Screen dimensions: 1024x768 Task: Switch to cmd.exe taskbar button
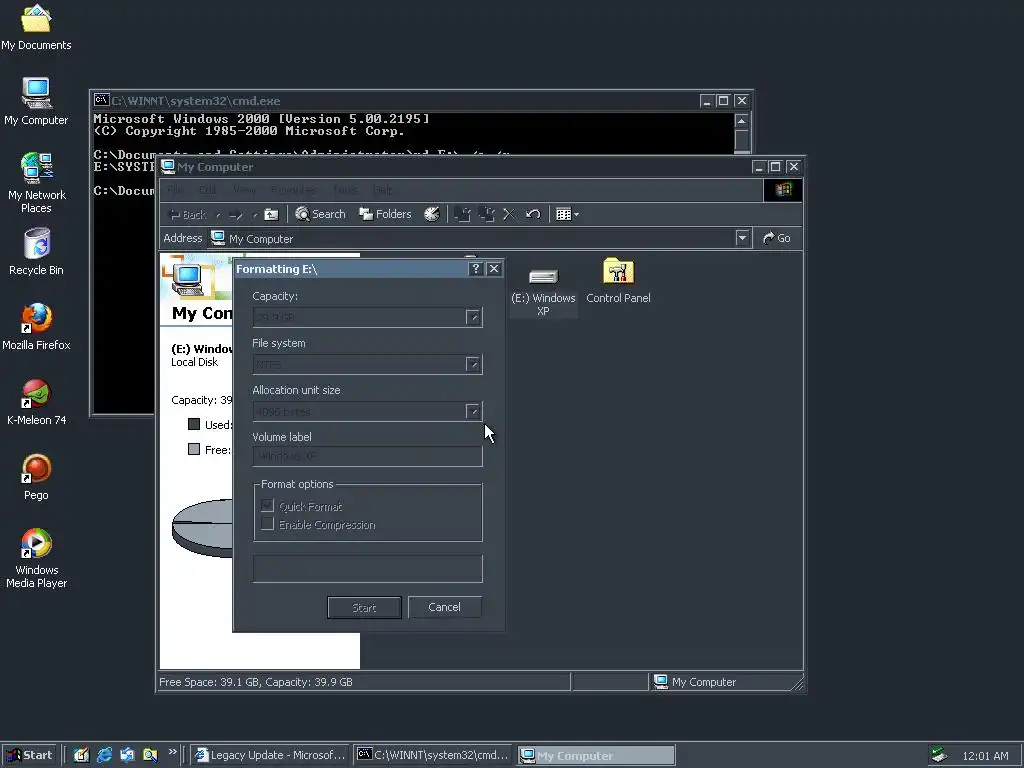[x=434, y=756]
